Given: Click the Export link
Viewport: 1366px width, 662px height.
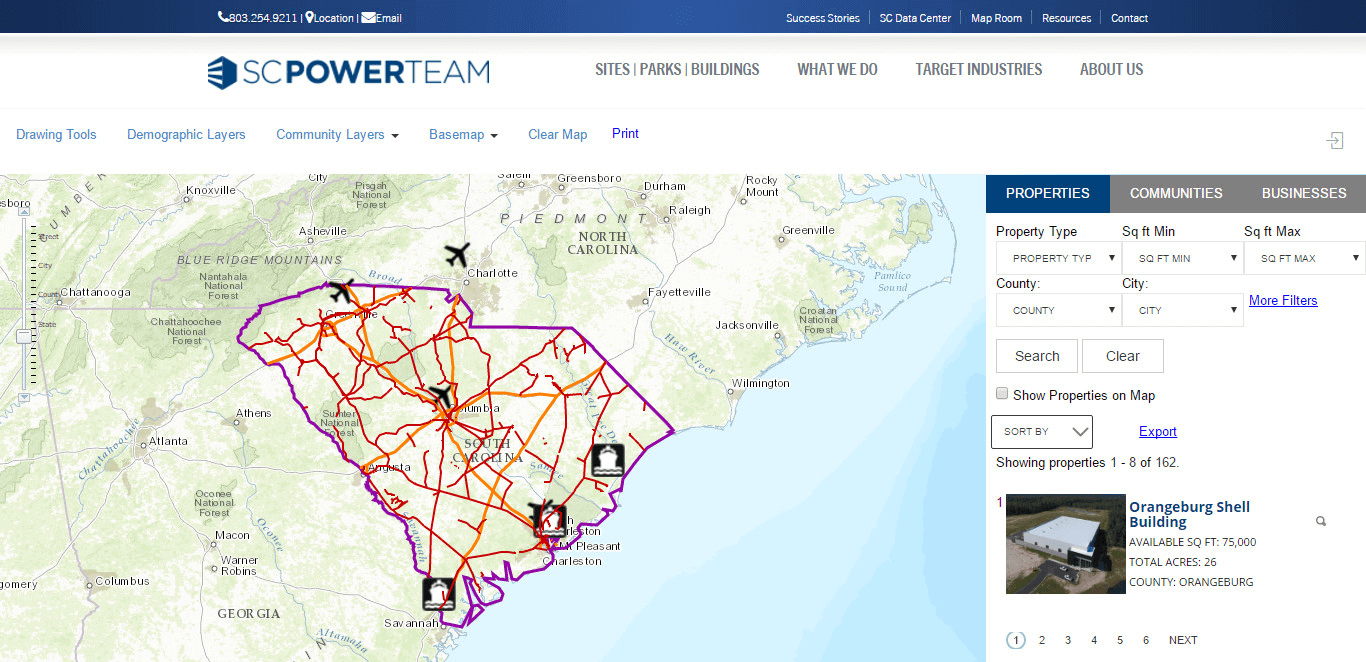Looking at the screenshot, I should pyautogui.click(x=1158, y=432).
